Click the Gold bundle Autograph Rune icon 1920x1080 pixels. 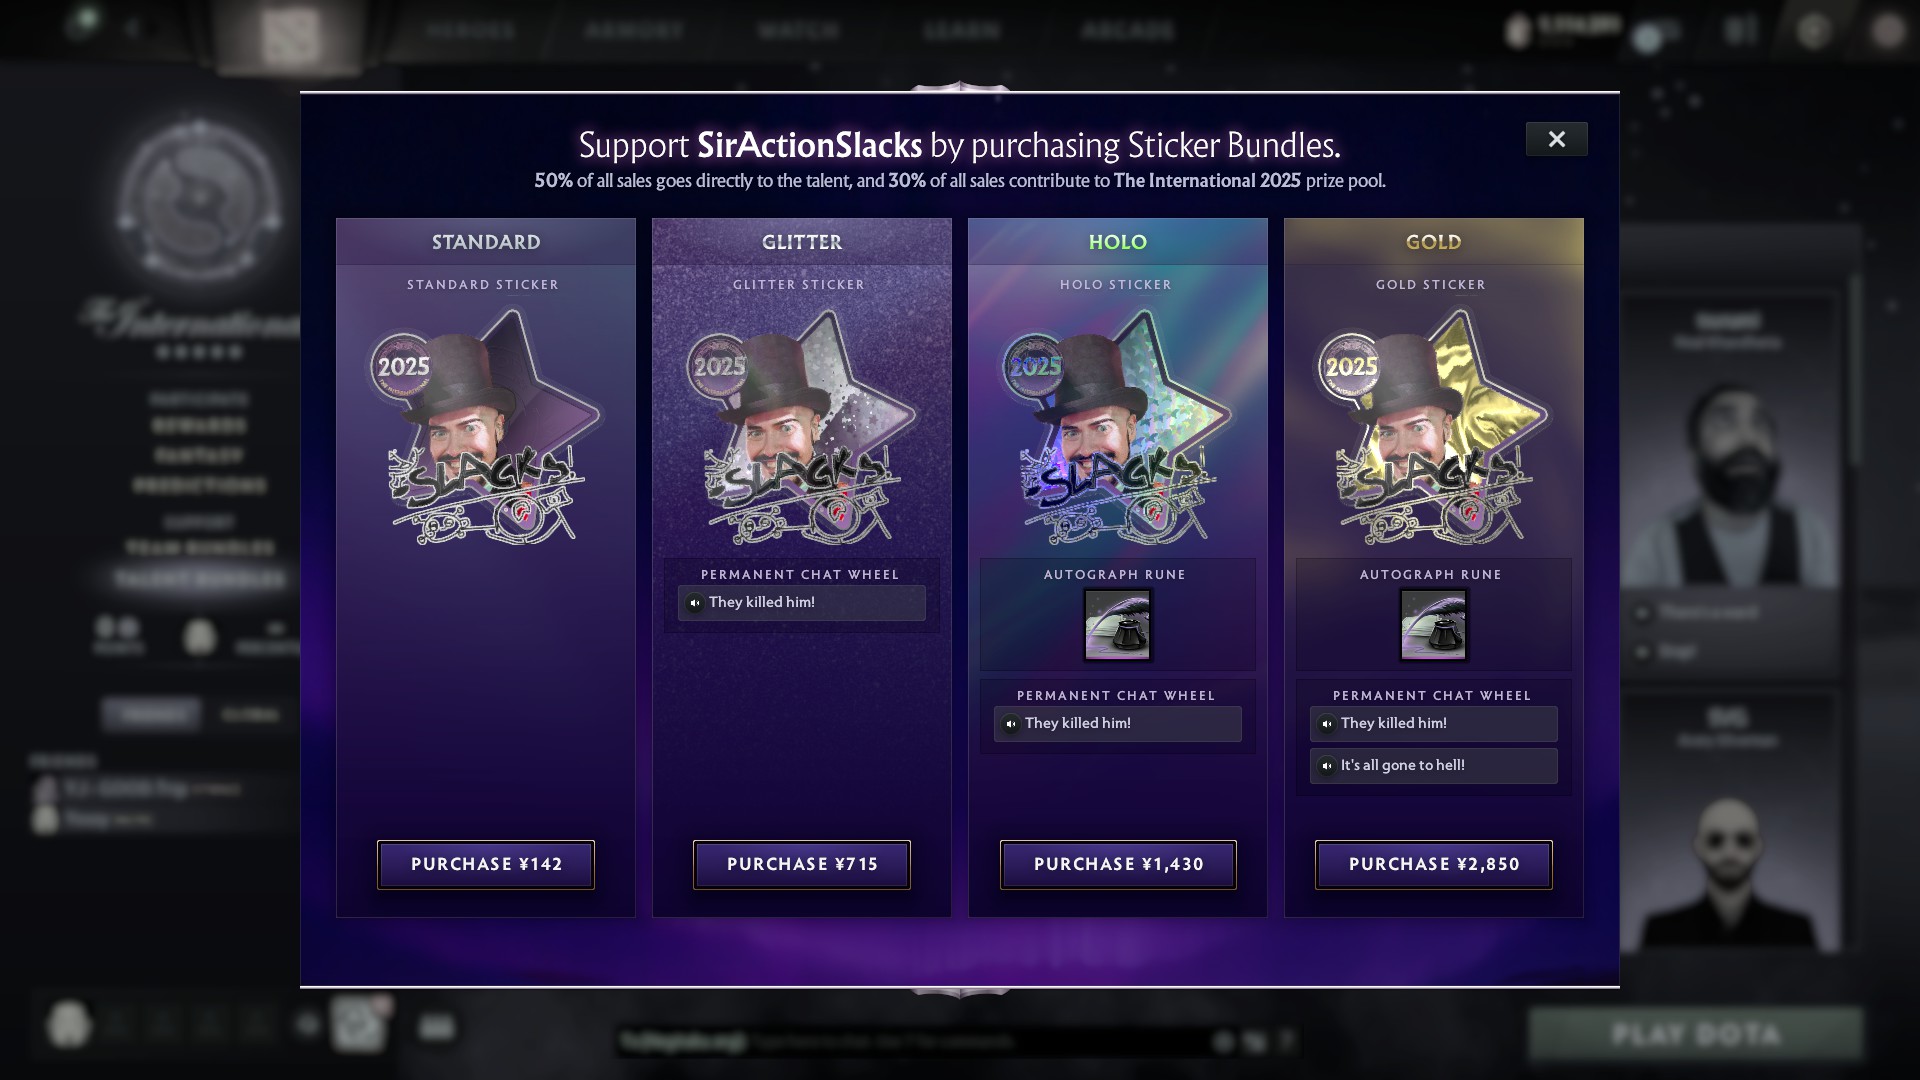pos(1433,625)
